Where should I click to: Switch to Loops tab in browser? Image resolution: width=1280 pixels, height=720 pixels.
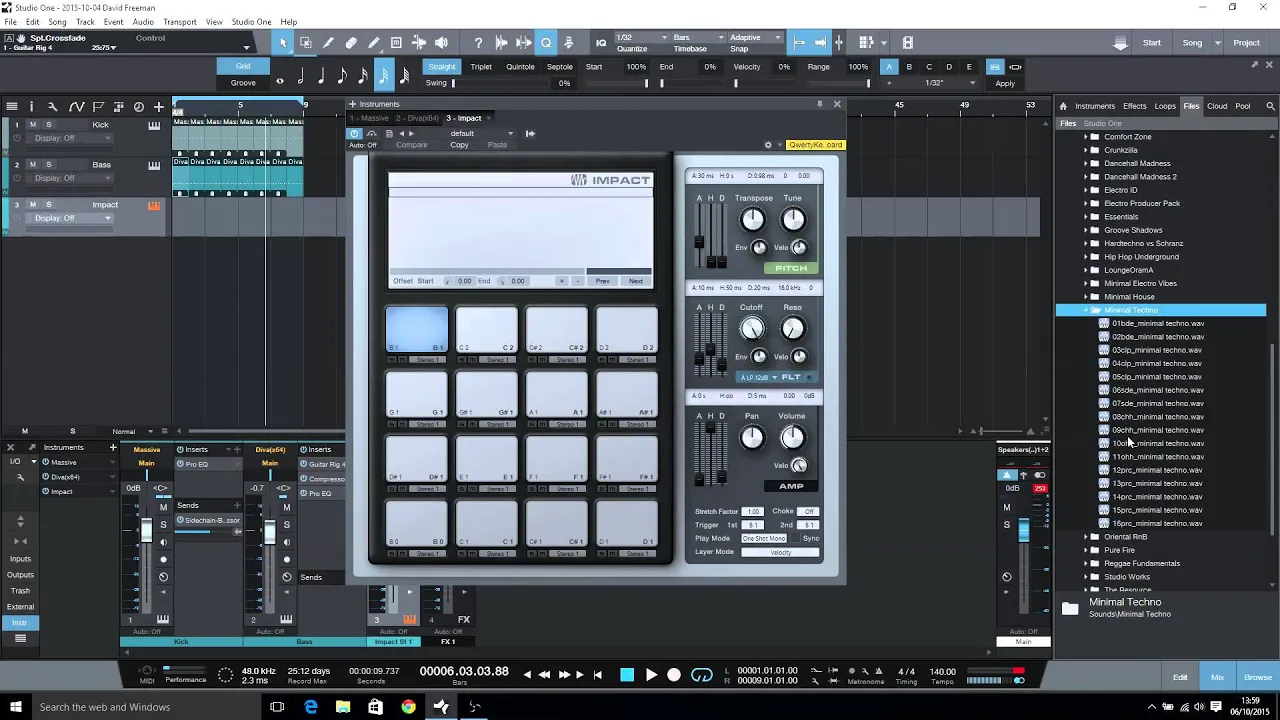(1165, 106)
